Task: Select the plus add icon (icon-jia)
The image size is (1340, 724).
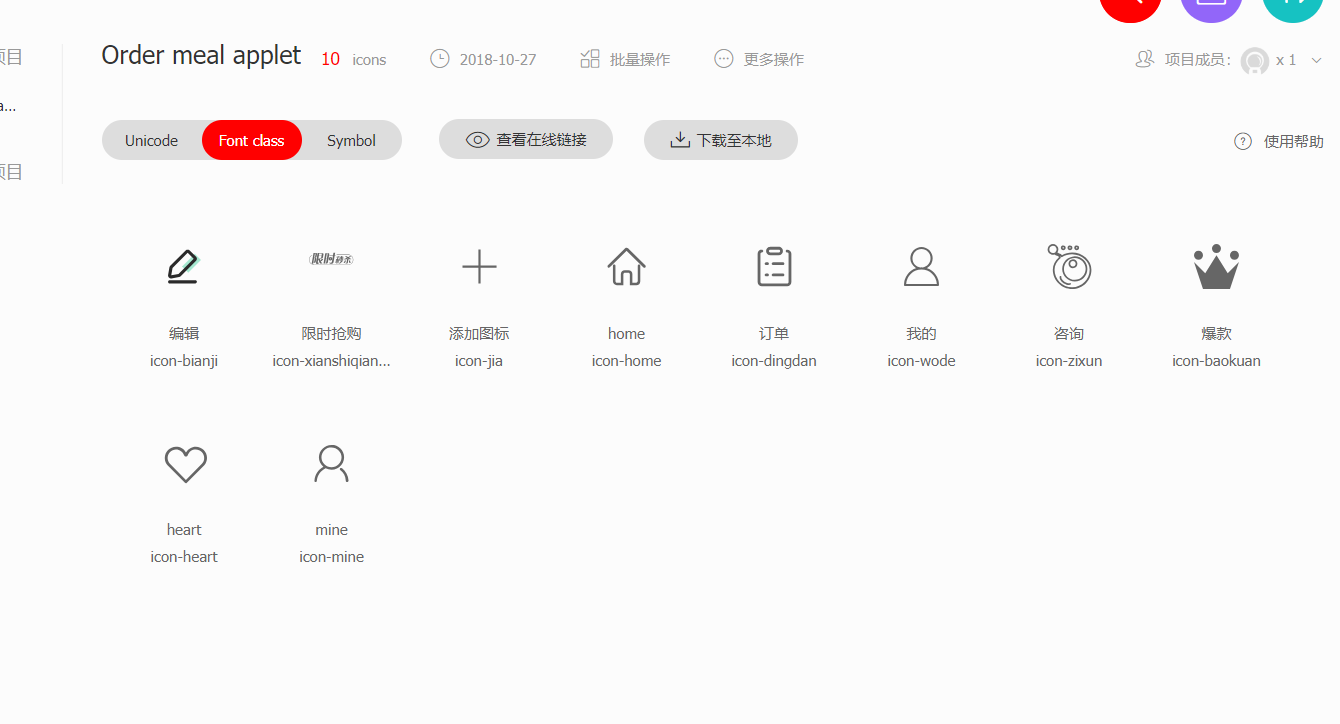Action: click(x=479, y=267)
